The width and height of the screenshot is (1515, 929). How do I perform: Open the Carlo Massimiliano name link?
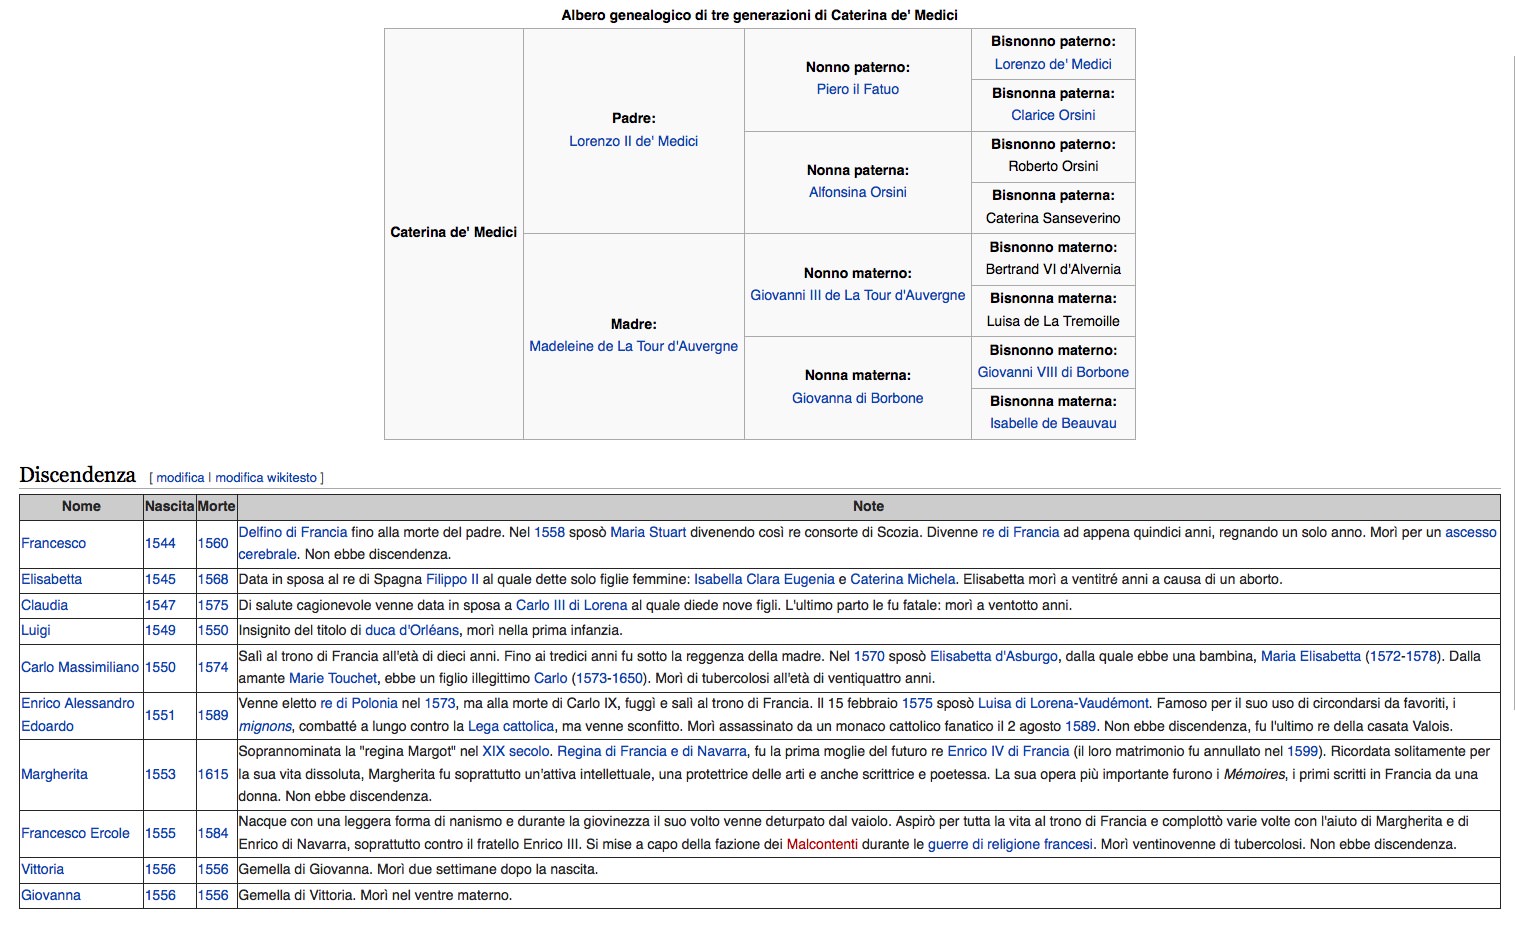click(x=80, y=667)
